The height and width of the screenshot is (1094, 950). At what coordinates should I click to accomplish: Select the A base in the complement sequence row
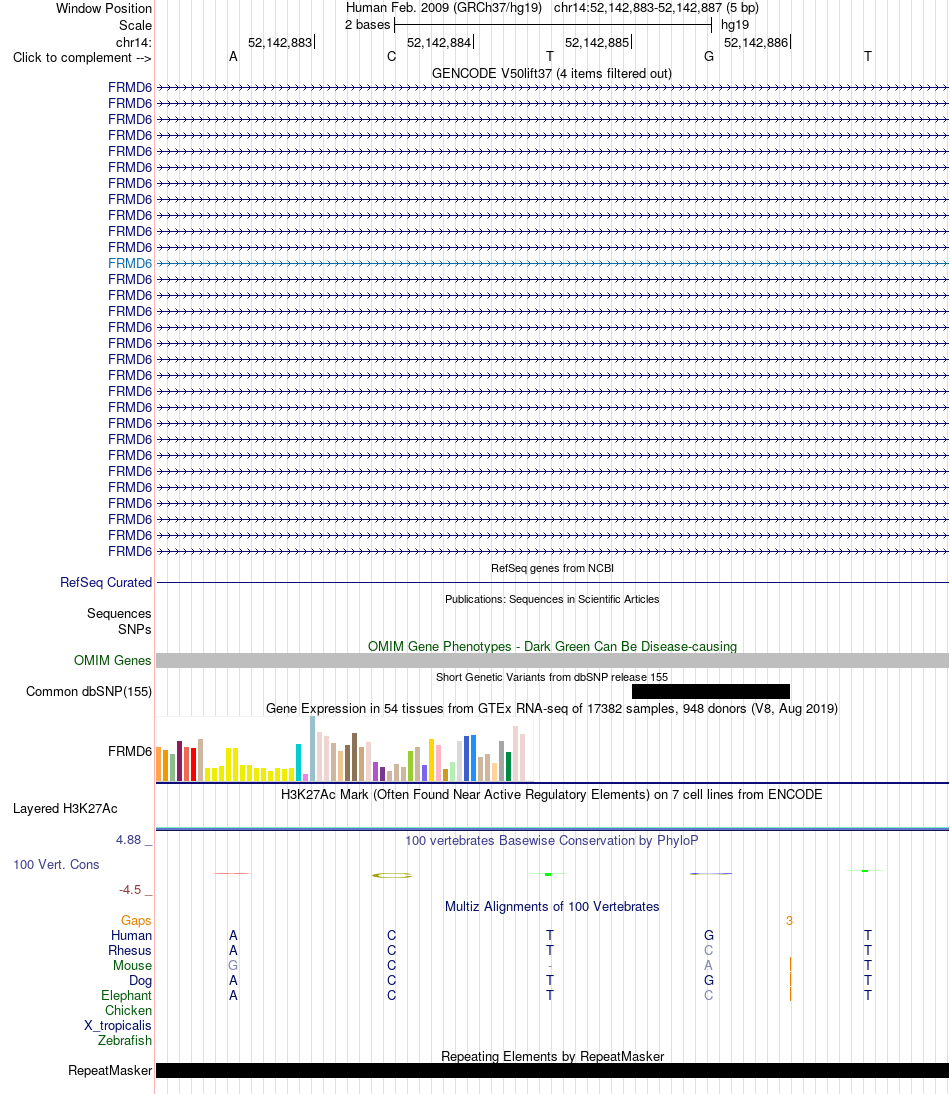(x=233, y=57)
